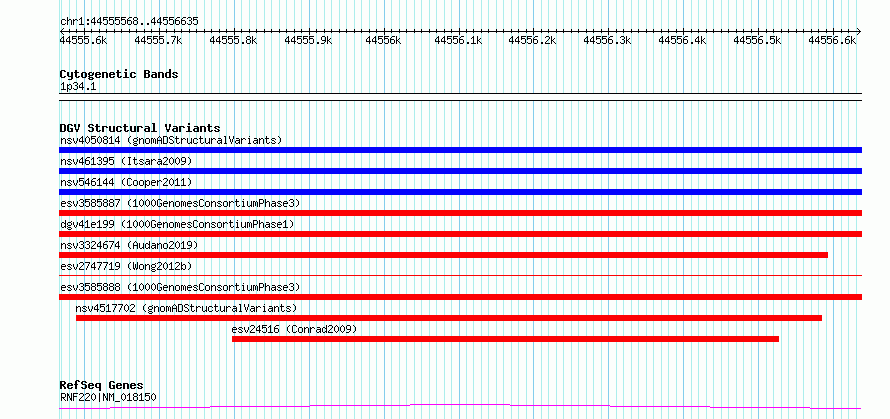Click the magenta RNF220 gene line
890x419 pixels.
click(x=460, y=406)
